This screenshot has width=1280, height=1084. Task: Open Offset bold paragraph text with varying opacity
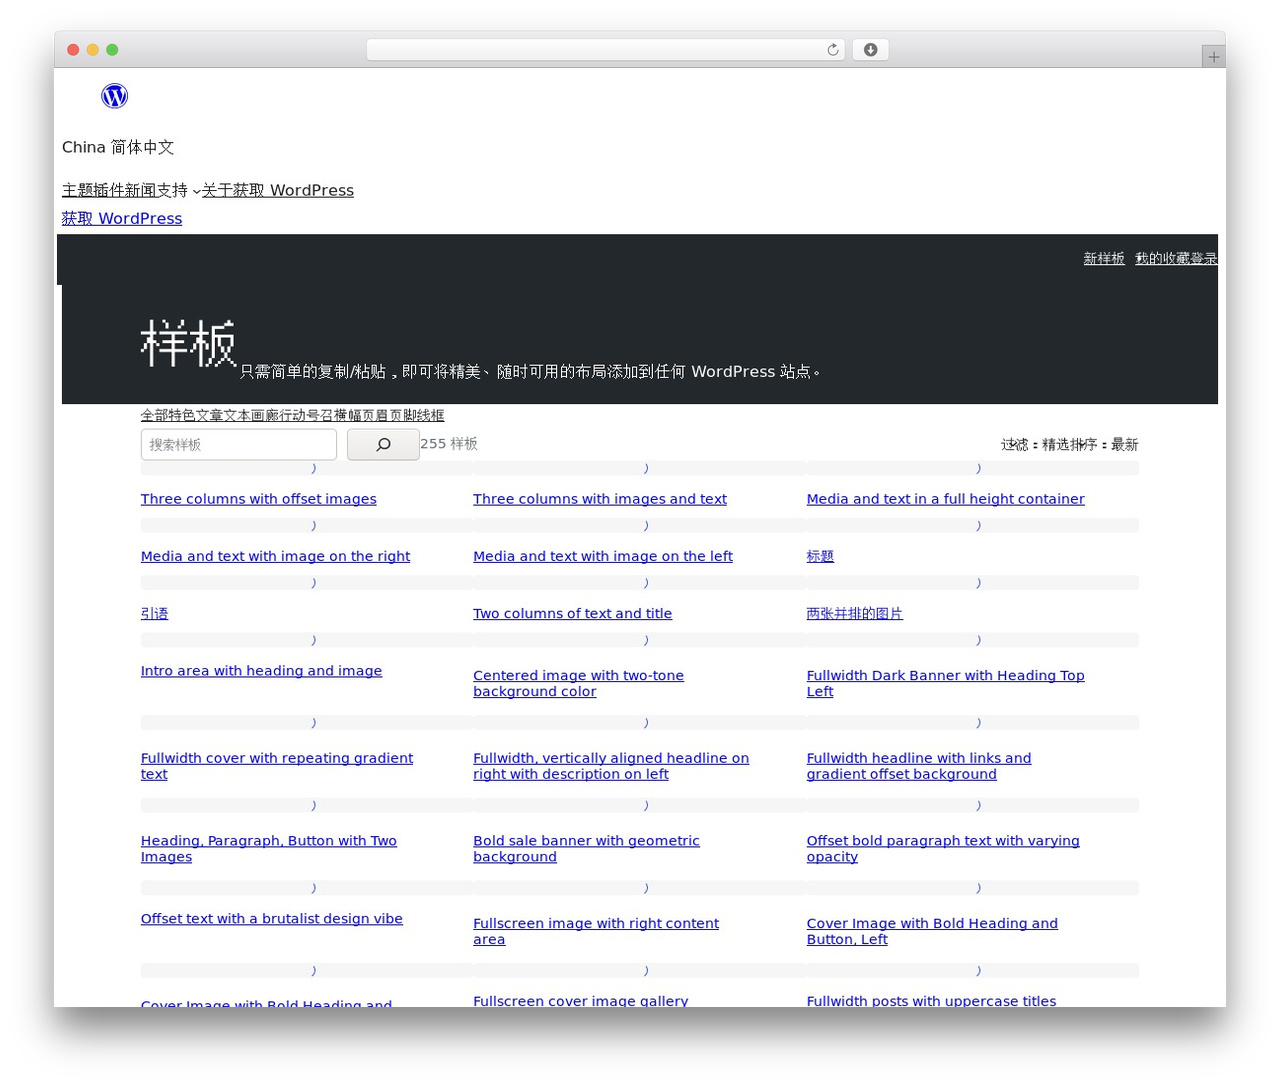point(943,849)
